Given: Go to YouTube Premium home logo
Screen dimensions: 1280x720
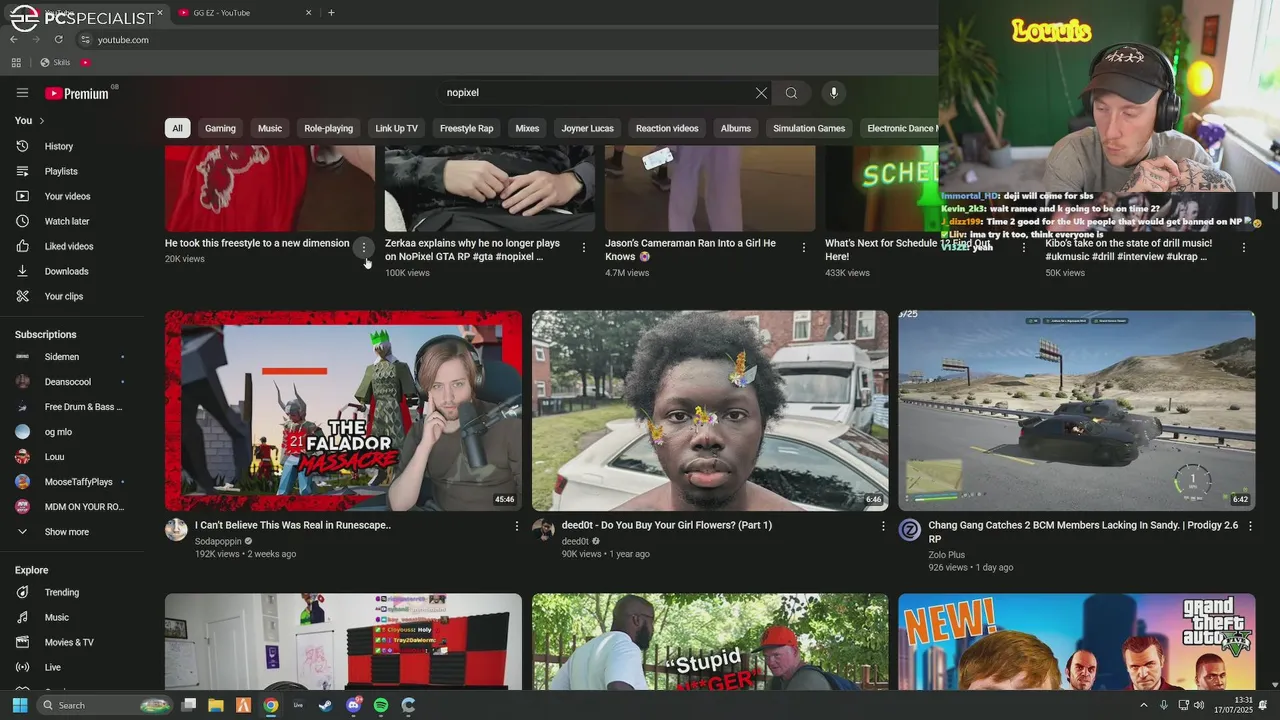Looking at the screenshot, I should 76,93.
